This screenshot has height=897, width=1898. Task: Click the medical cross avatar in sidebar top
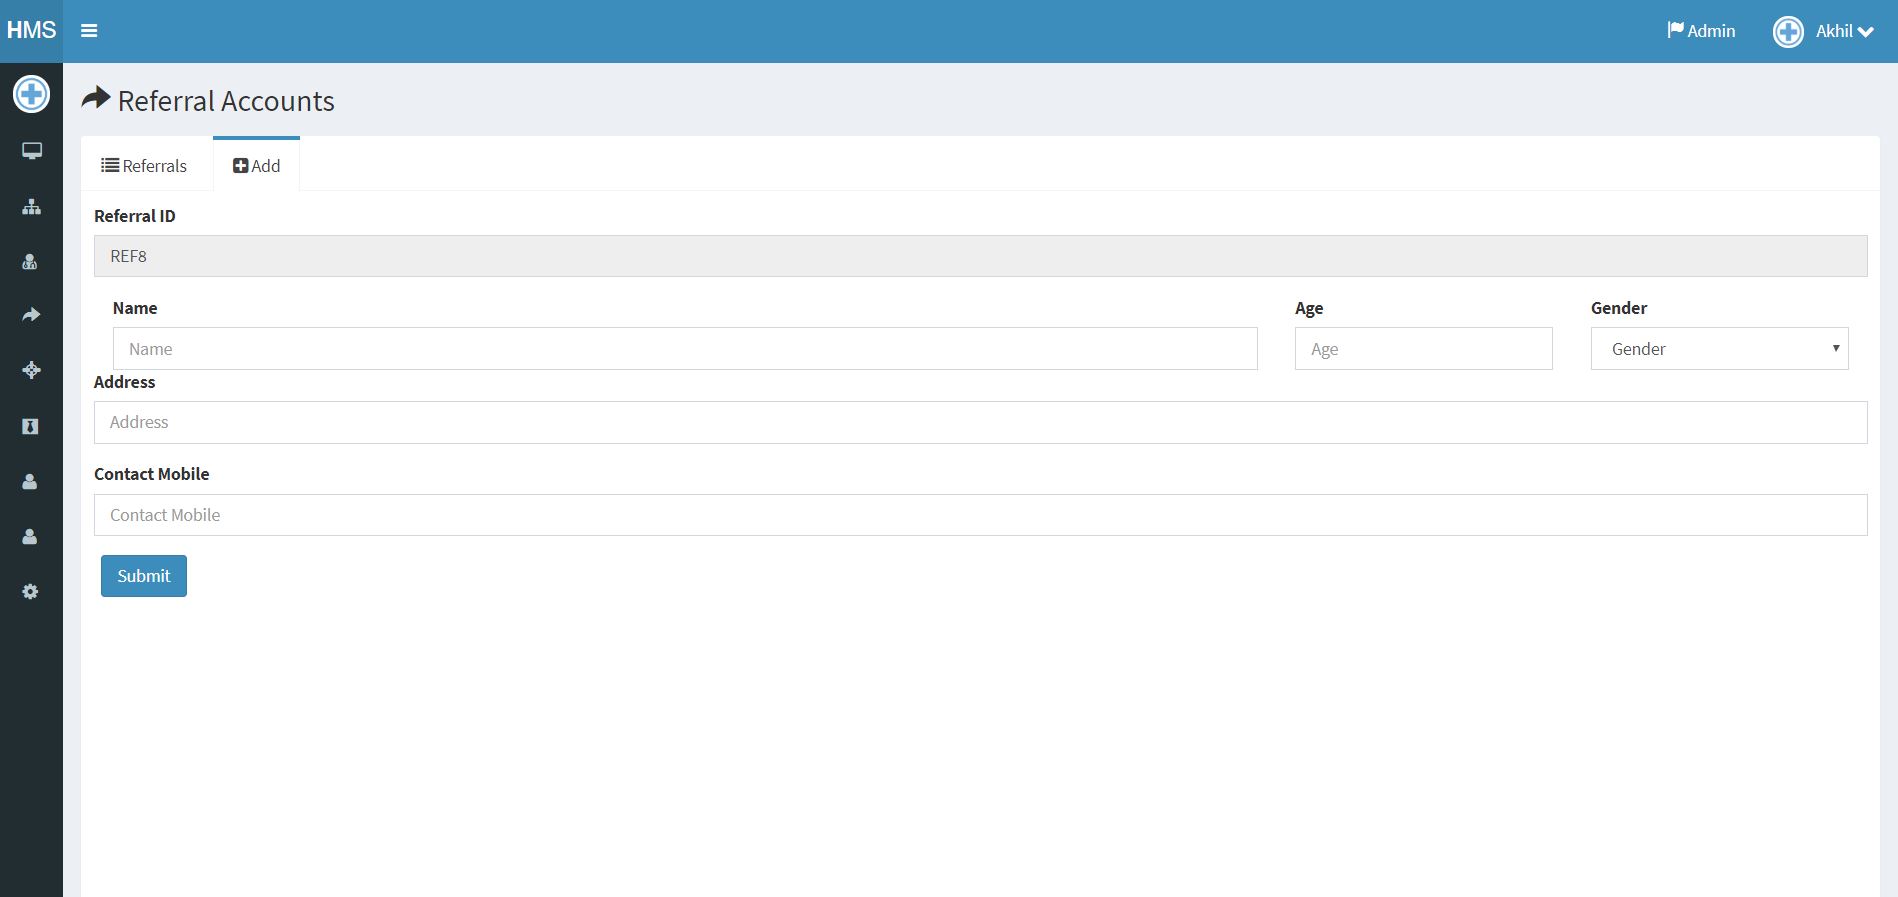coord(31,94)
